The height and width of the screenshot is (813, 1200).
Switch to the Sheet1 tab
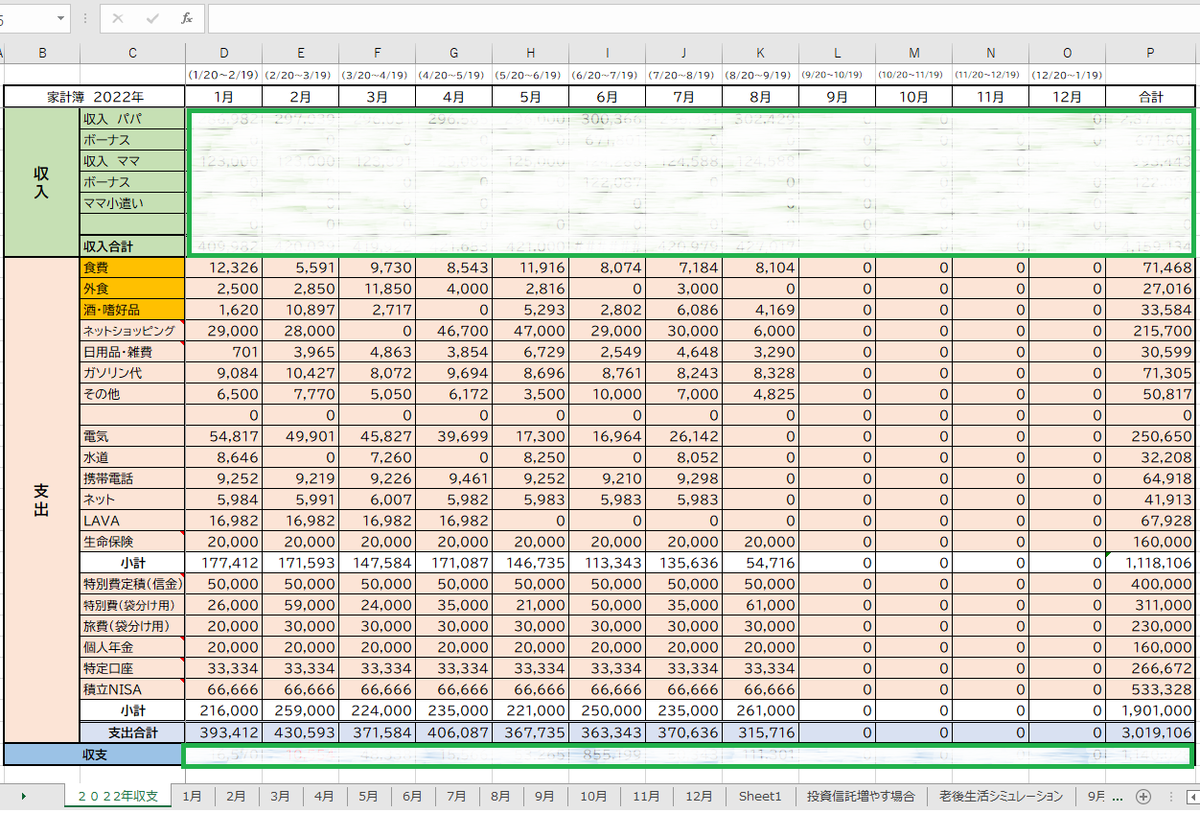[760, 797]
